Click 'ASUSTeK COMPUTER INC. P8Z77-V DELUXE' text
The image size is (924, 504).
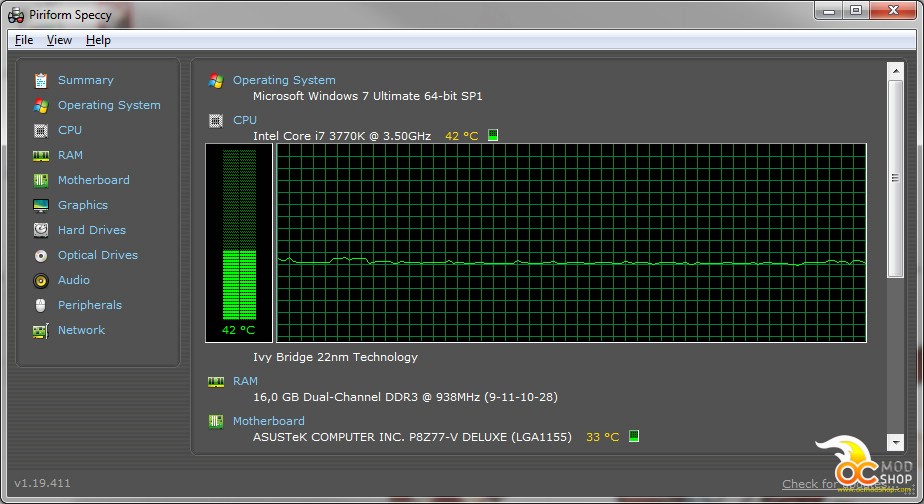pyautogui.click(x=412, y=437)
